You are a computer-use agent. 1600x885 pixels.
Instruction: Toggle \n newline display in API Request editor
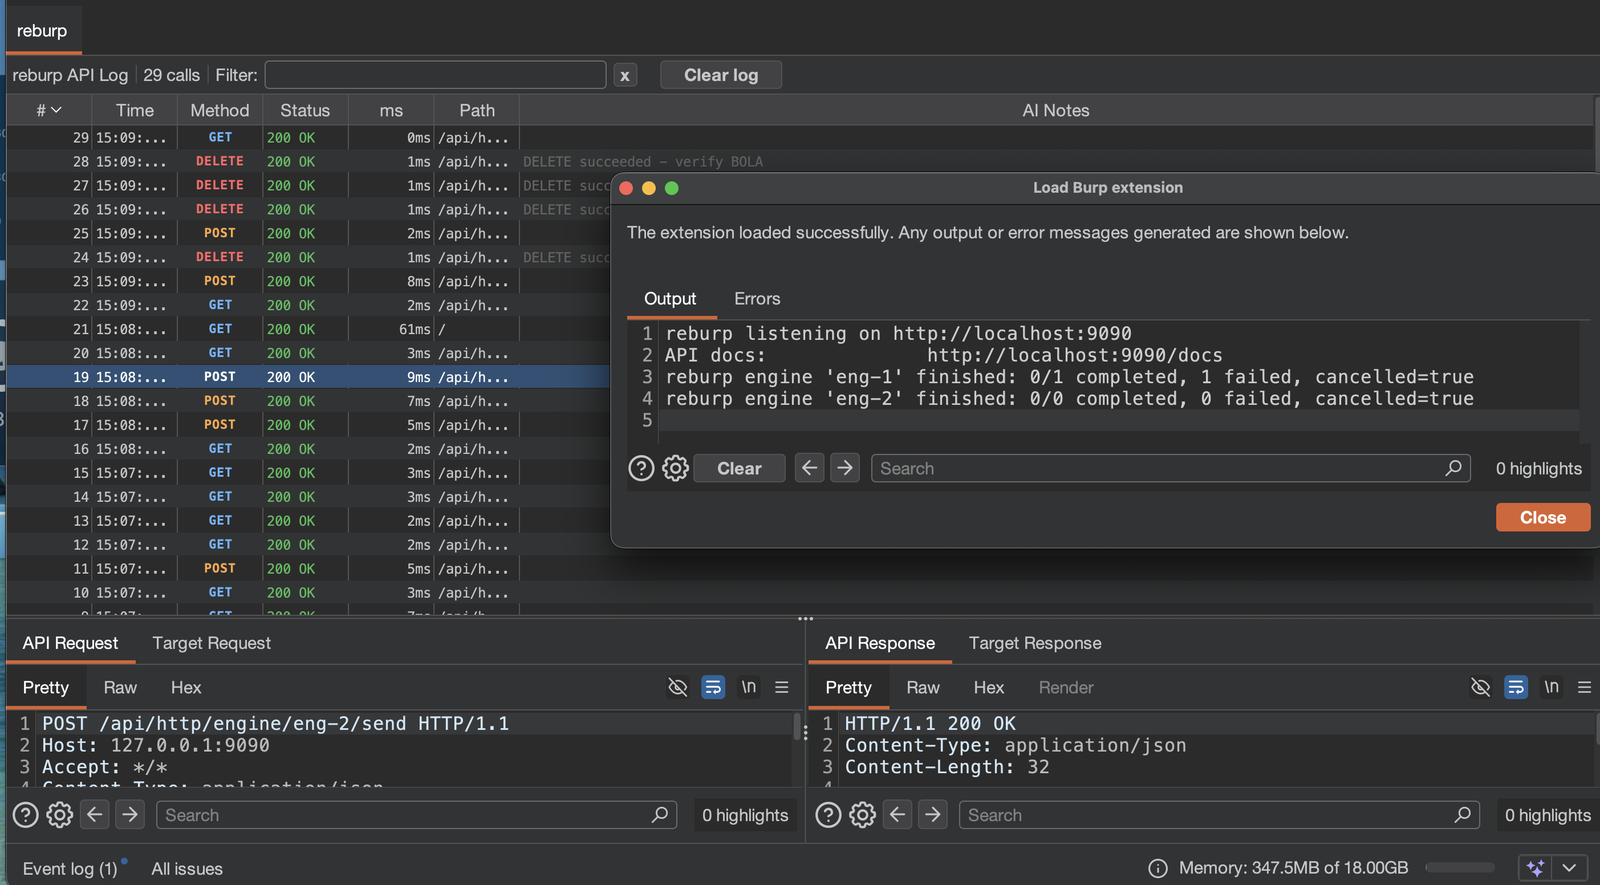[x=748, y=687]
